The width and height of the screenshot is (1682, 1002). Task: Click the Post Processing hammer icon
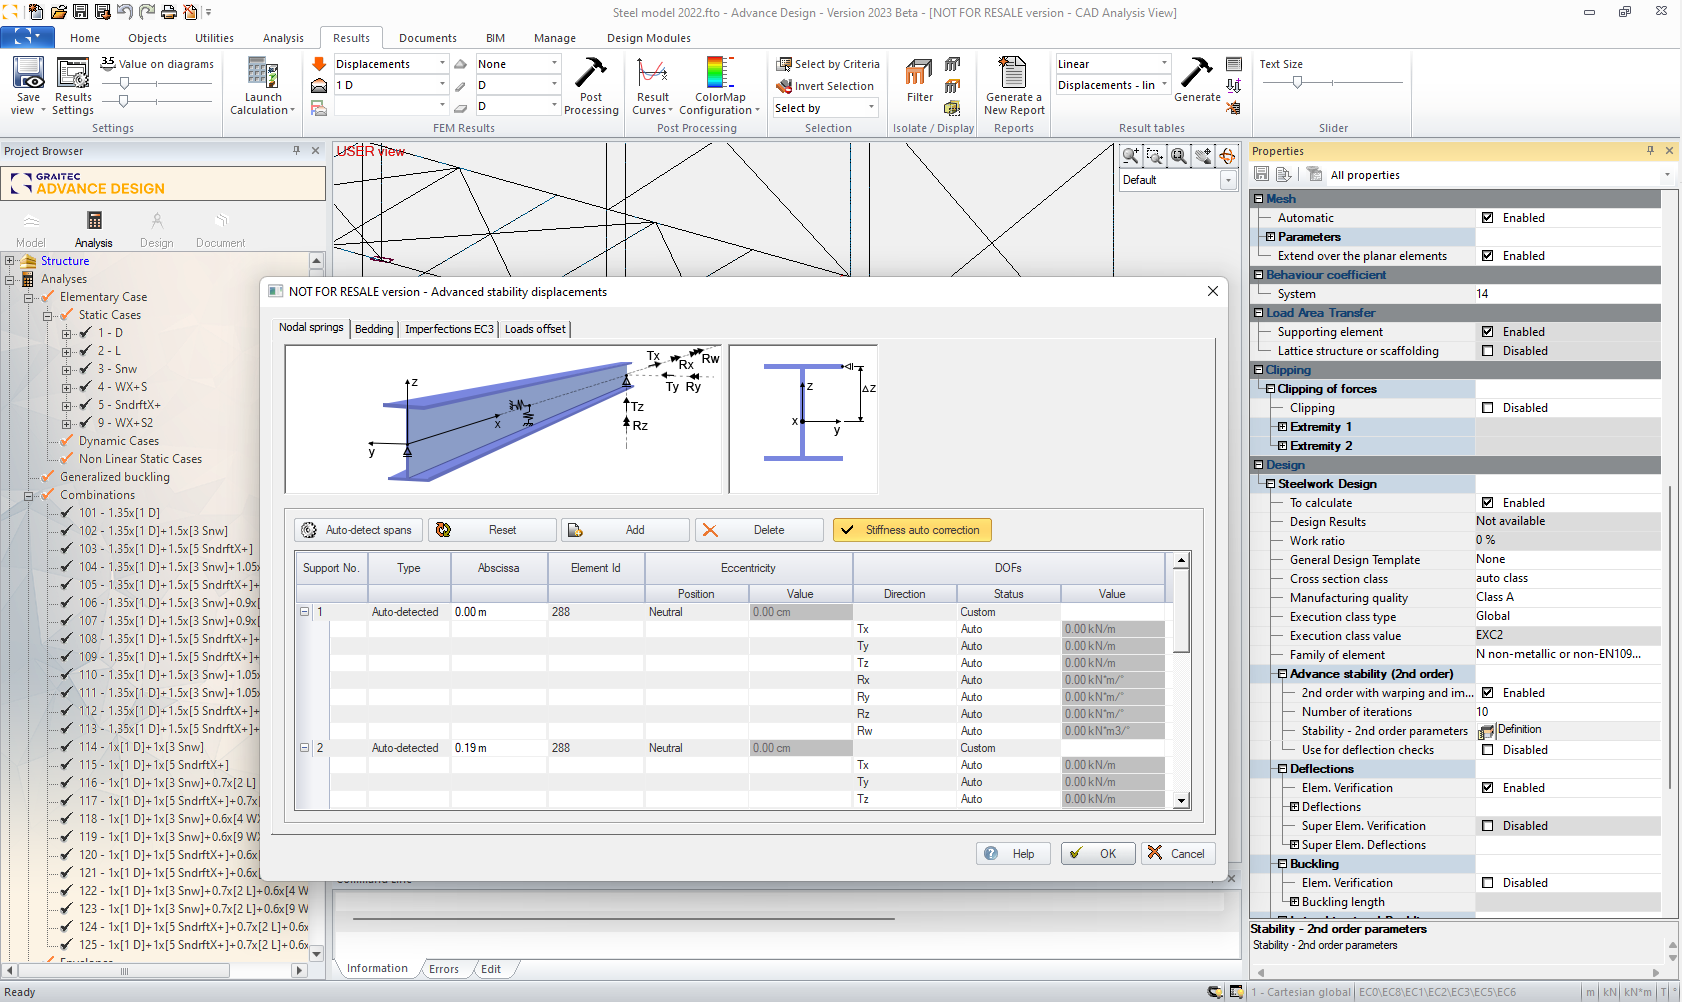pyautogui.click(x=591, y=73)
